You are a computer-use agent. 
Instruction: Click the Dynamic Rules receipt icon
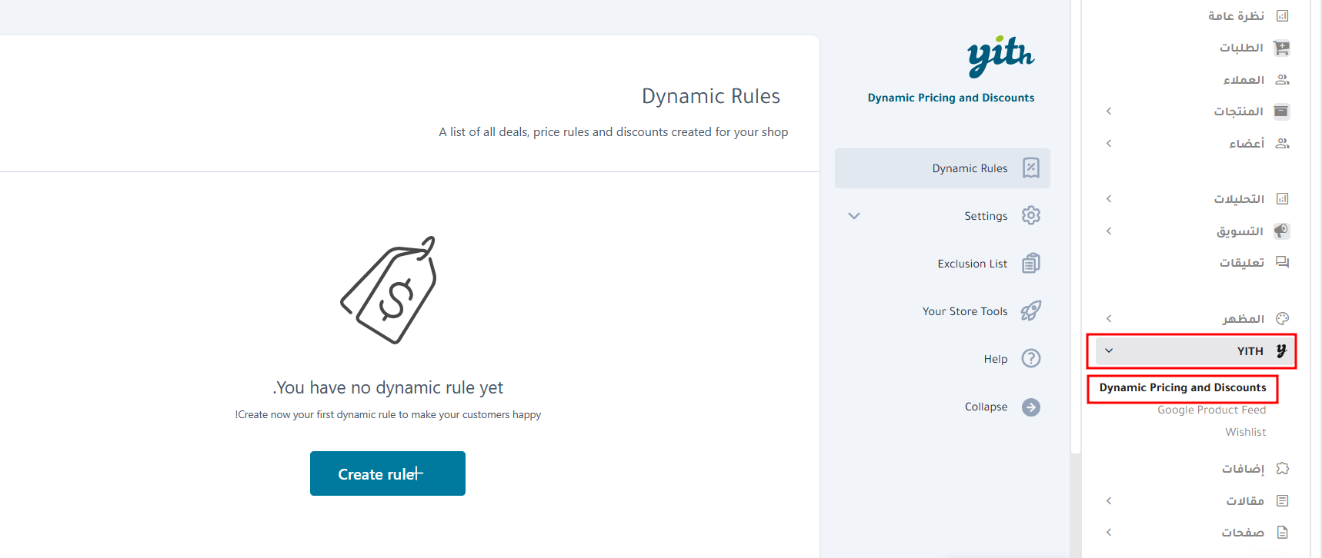click(1031, 168)
